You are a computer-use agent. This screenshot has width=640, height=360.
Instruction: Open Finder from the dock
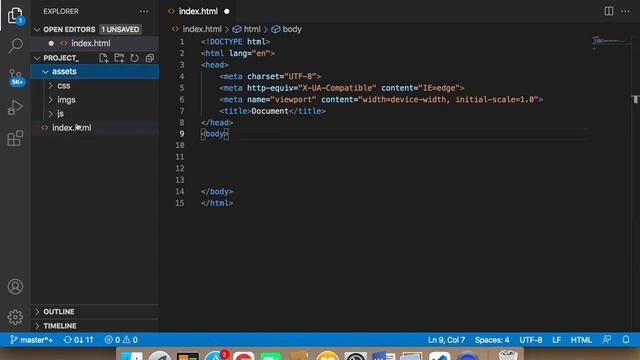point(131,356)
